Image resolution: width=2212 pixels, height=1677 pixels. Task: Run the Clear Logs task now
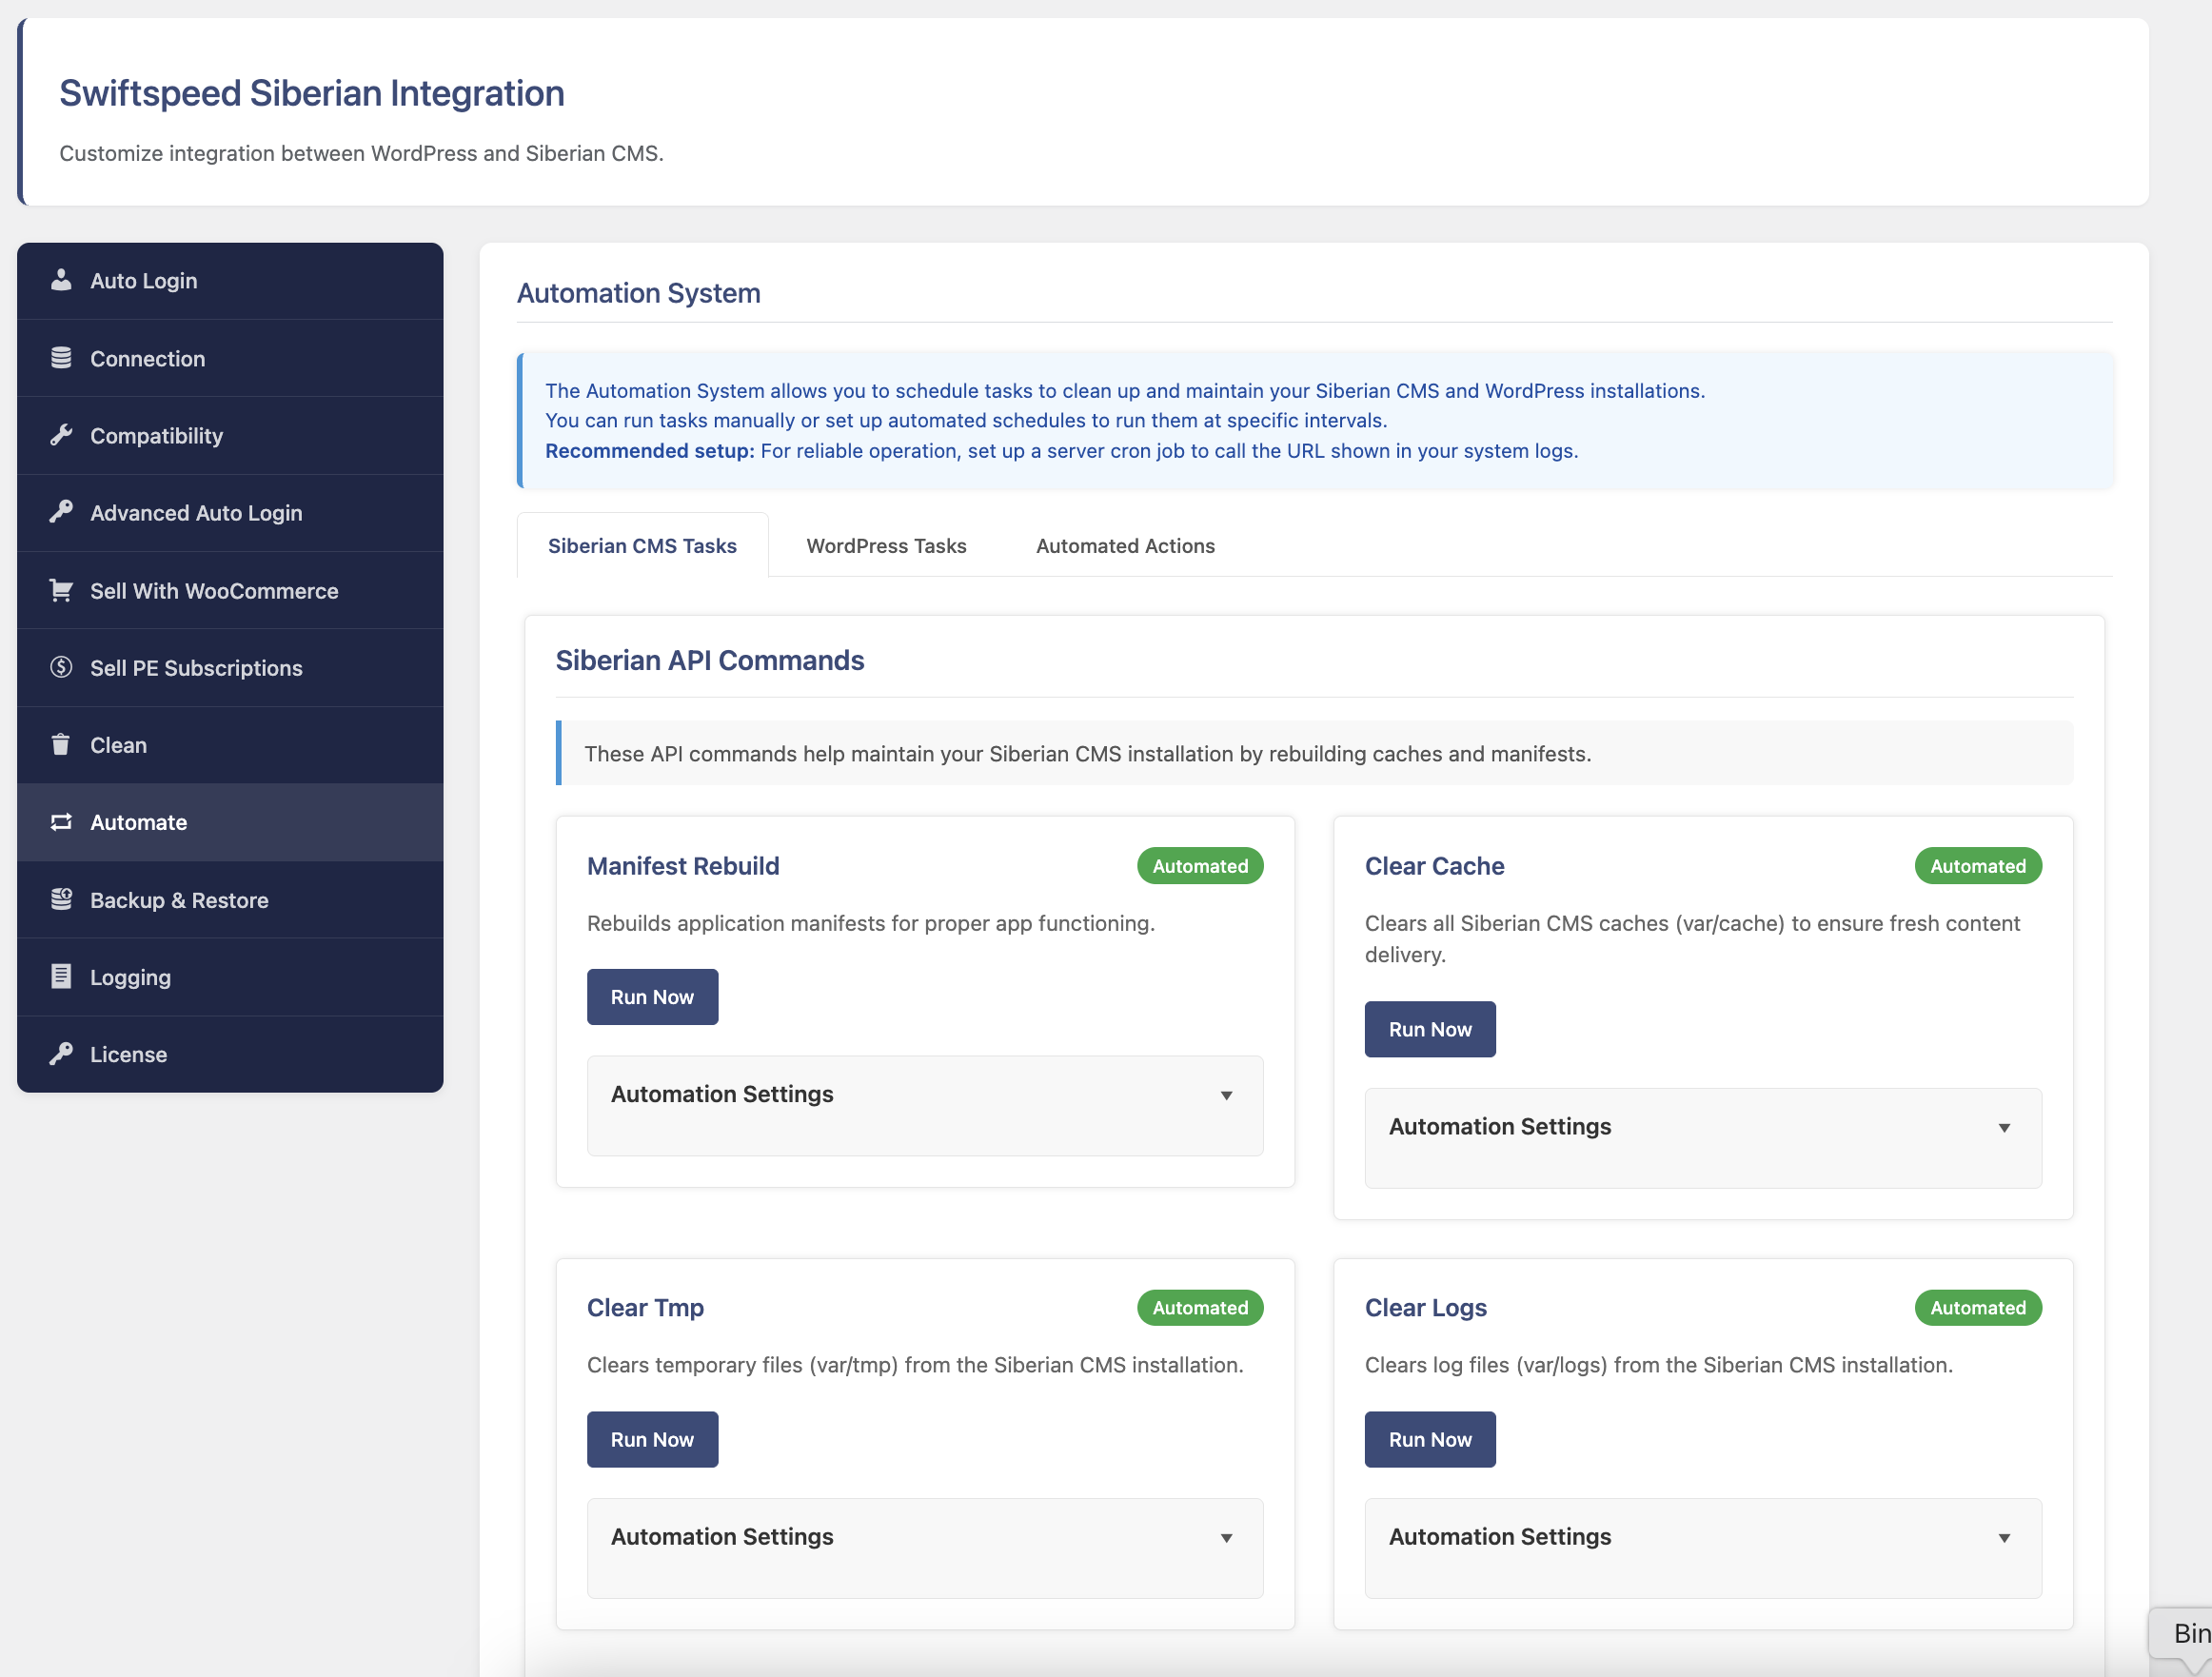point(1430,1439)
